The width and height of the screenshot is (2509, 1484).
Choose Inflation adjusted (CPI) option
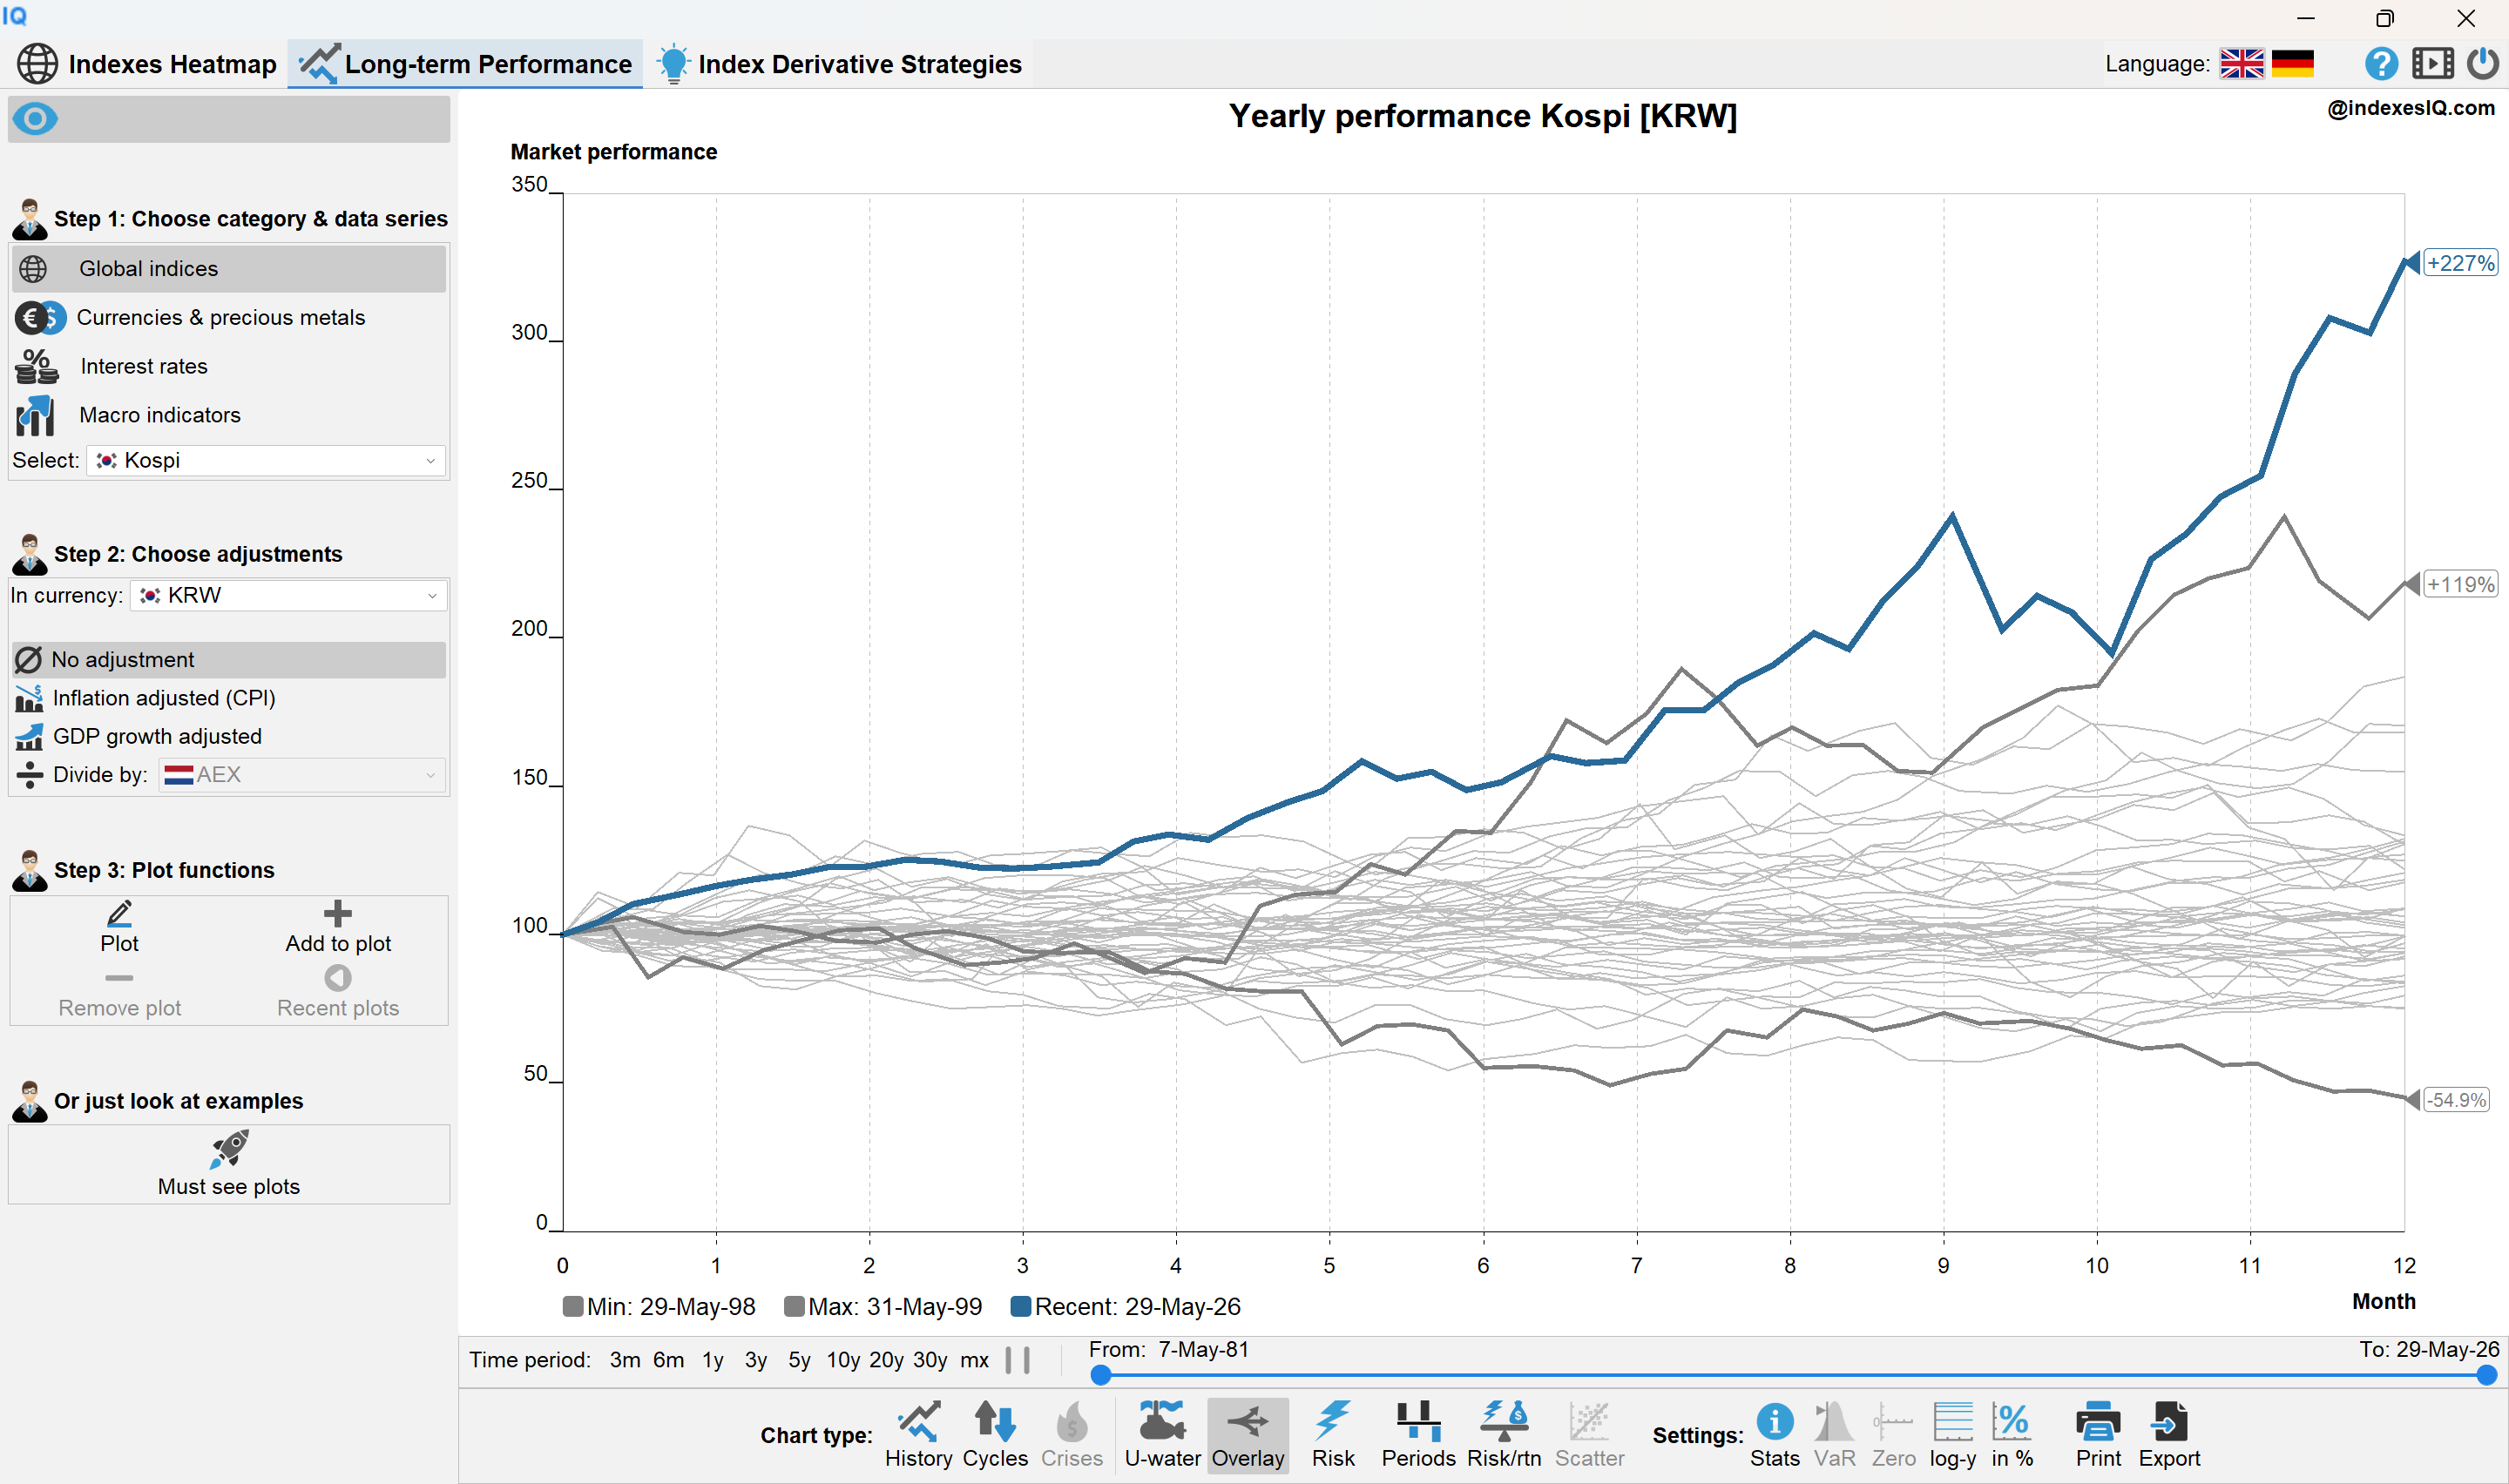click(229, 698)
